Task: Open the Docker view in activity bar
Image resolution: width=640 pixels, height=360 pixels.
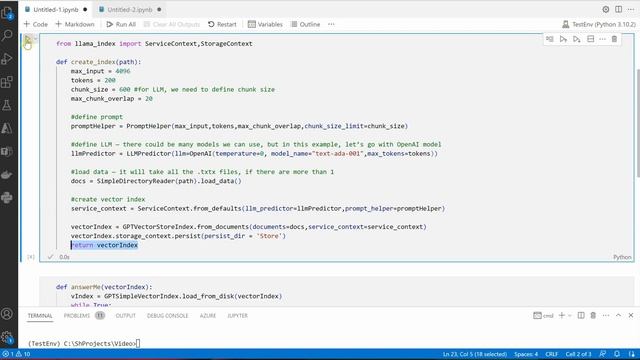Action: tap(7, 175)
